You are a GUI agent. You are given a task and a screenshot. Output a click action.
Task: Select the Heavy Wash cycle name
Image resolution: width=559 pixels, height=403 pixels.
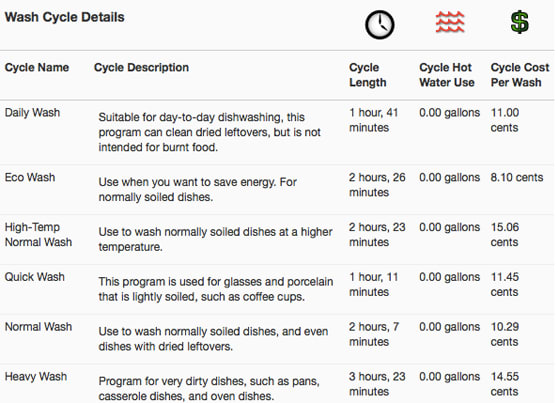pos(36,377)
